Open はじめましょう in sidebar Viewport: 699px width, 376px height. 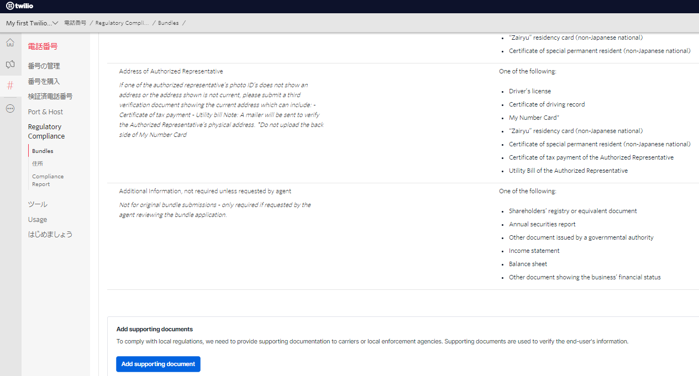[x=50, y=235]
